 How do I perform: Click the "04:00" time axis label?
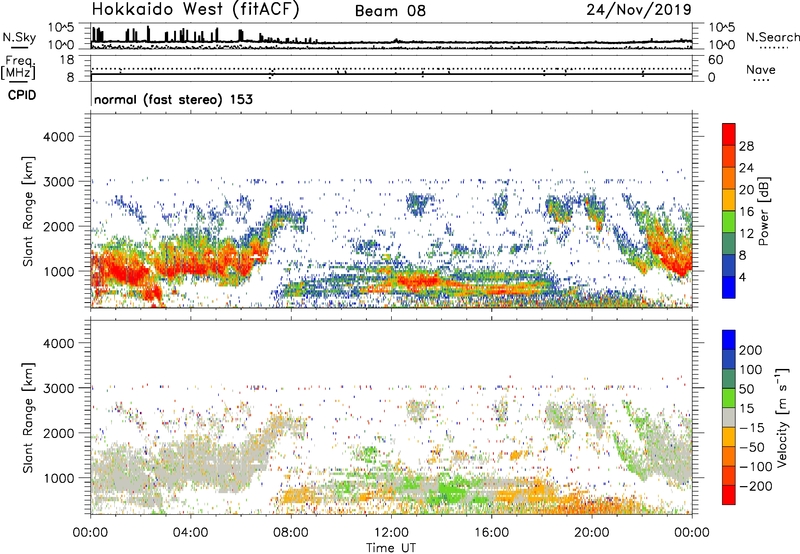[191, 533]
